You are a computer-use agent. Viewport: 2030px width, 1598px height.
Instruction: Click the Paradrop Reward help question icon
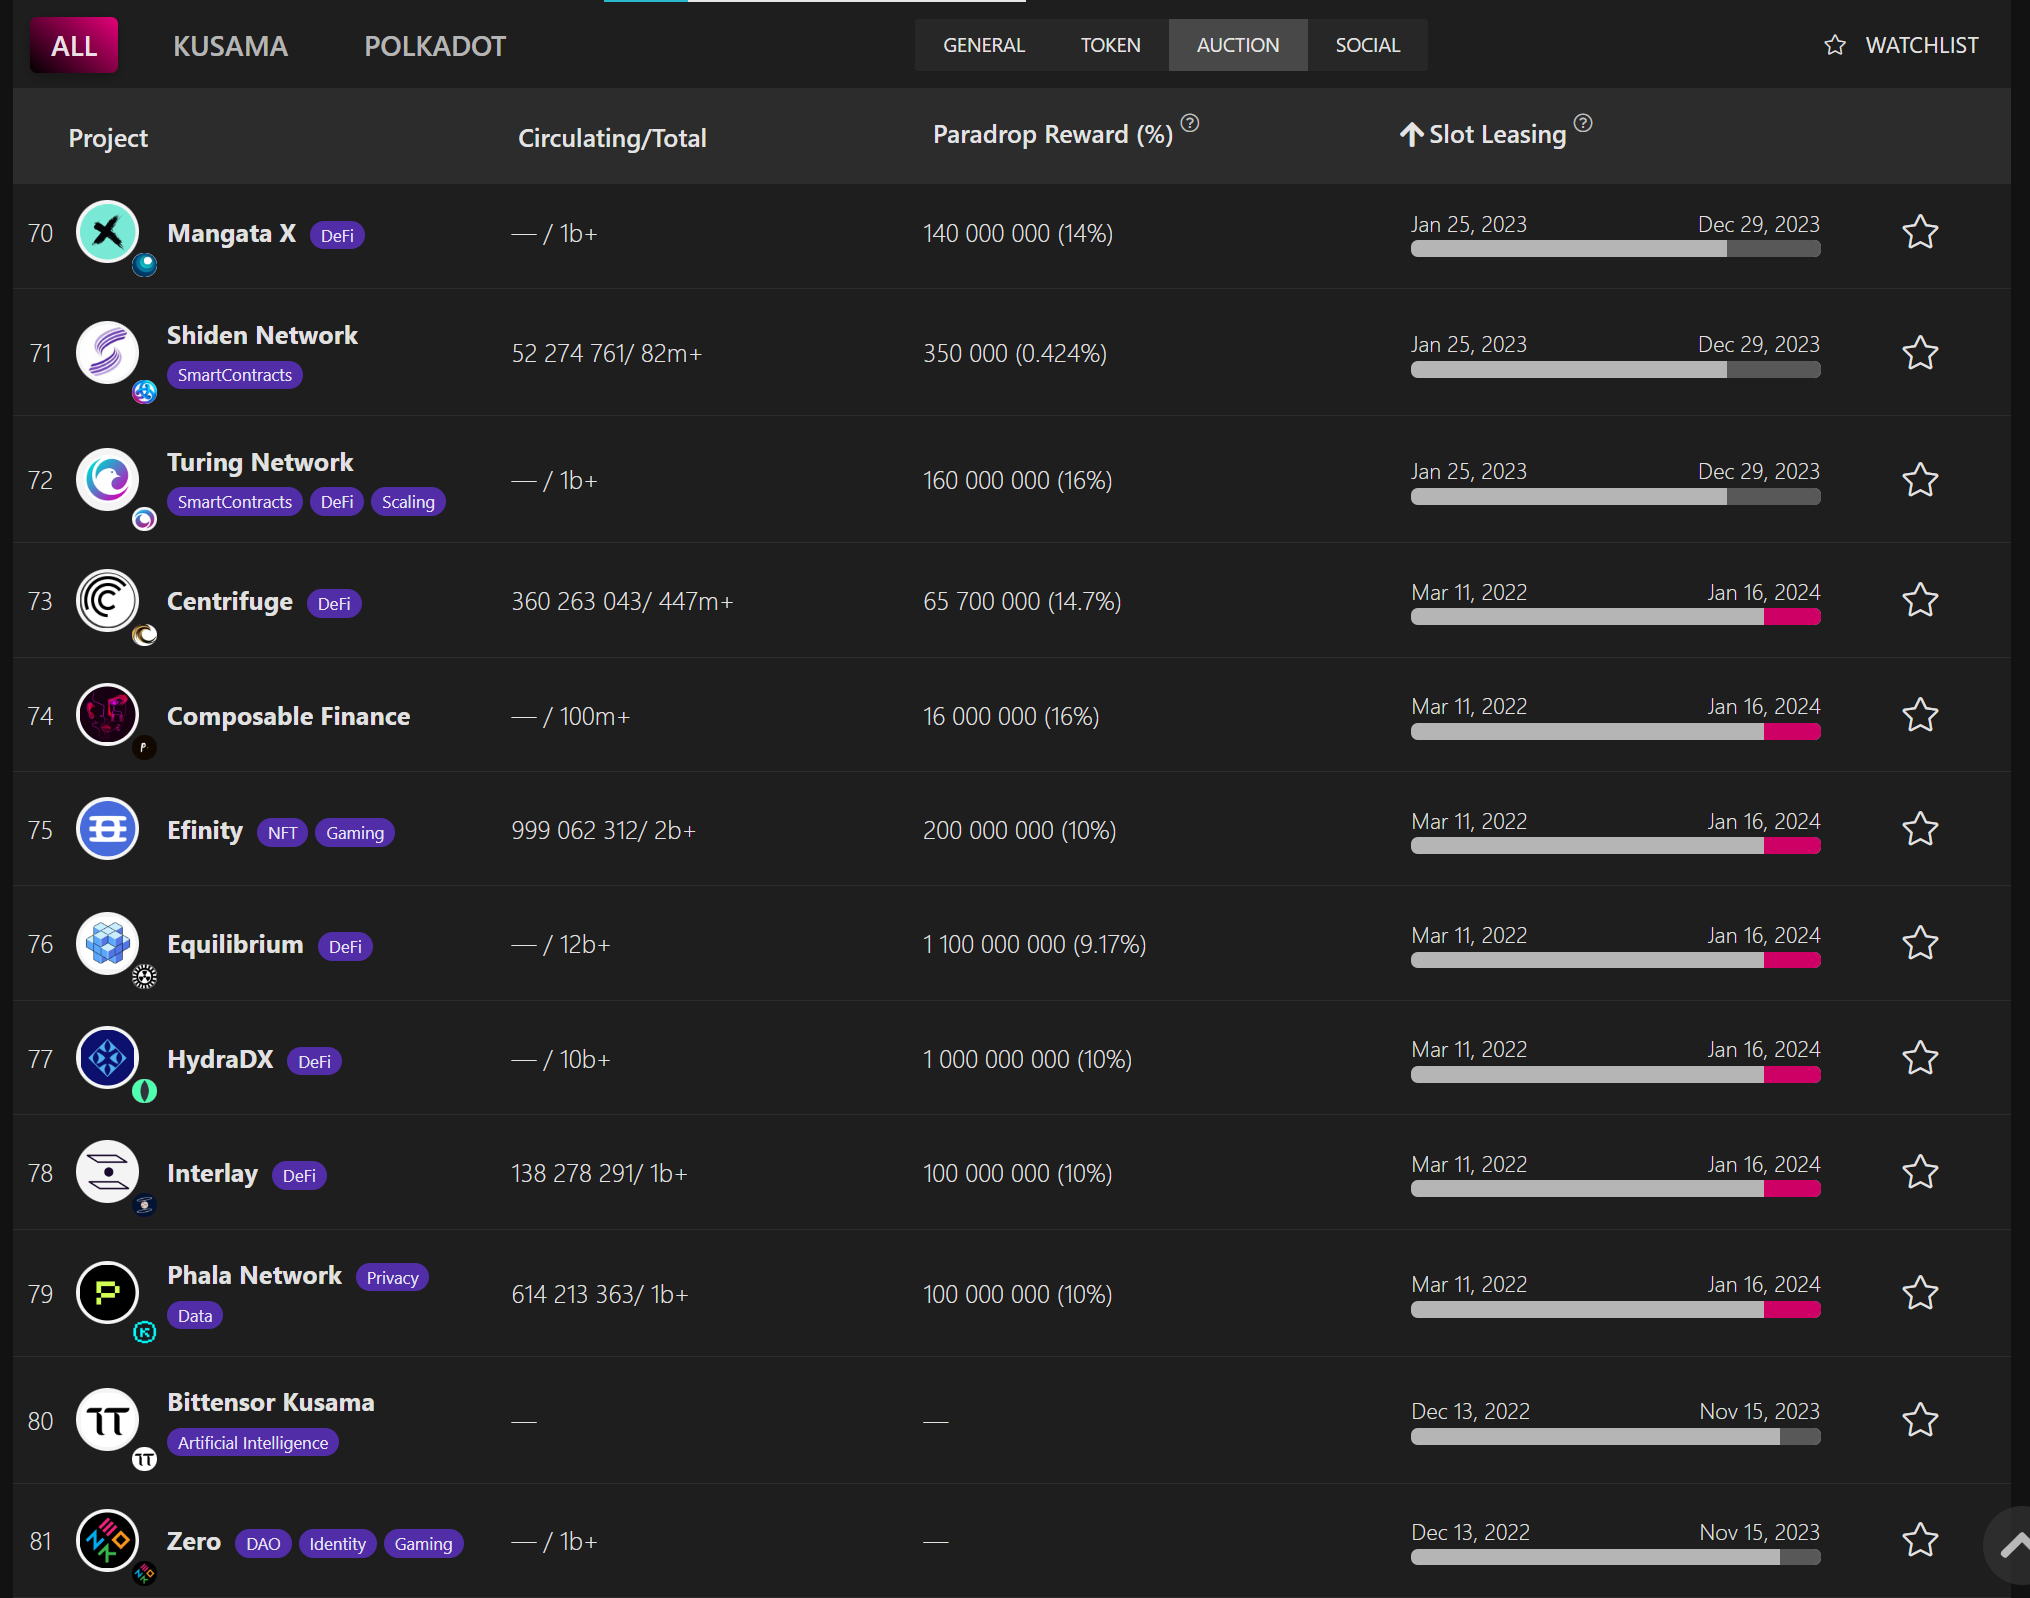(1190, 123)
